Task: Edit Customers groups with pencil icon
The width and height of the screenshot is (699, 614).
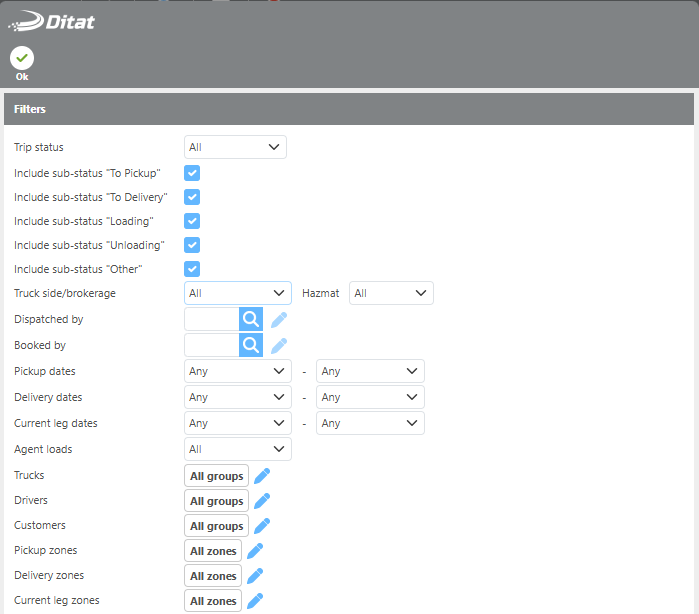Action: click(x=262, y=526)
